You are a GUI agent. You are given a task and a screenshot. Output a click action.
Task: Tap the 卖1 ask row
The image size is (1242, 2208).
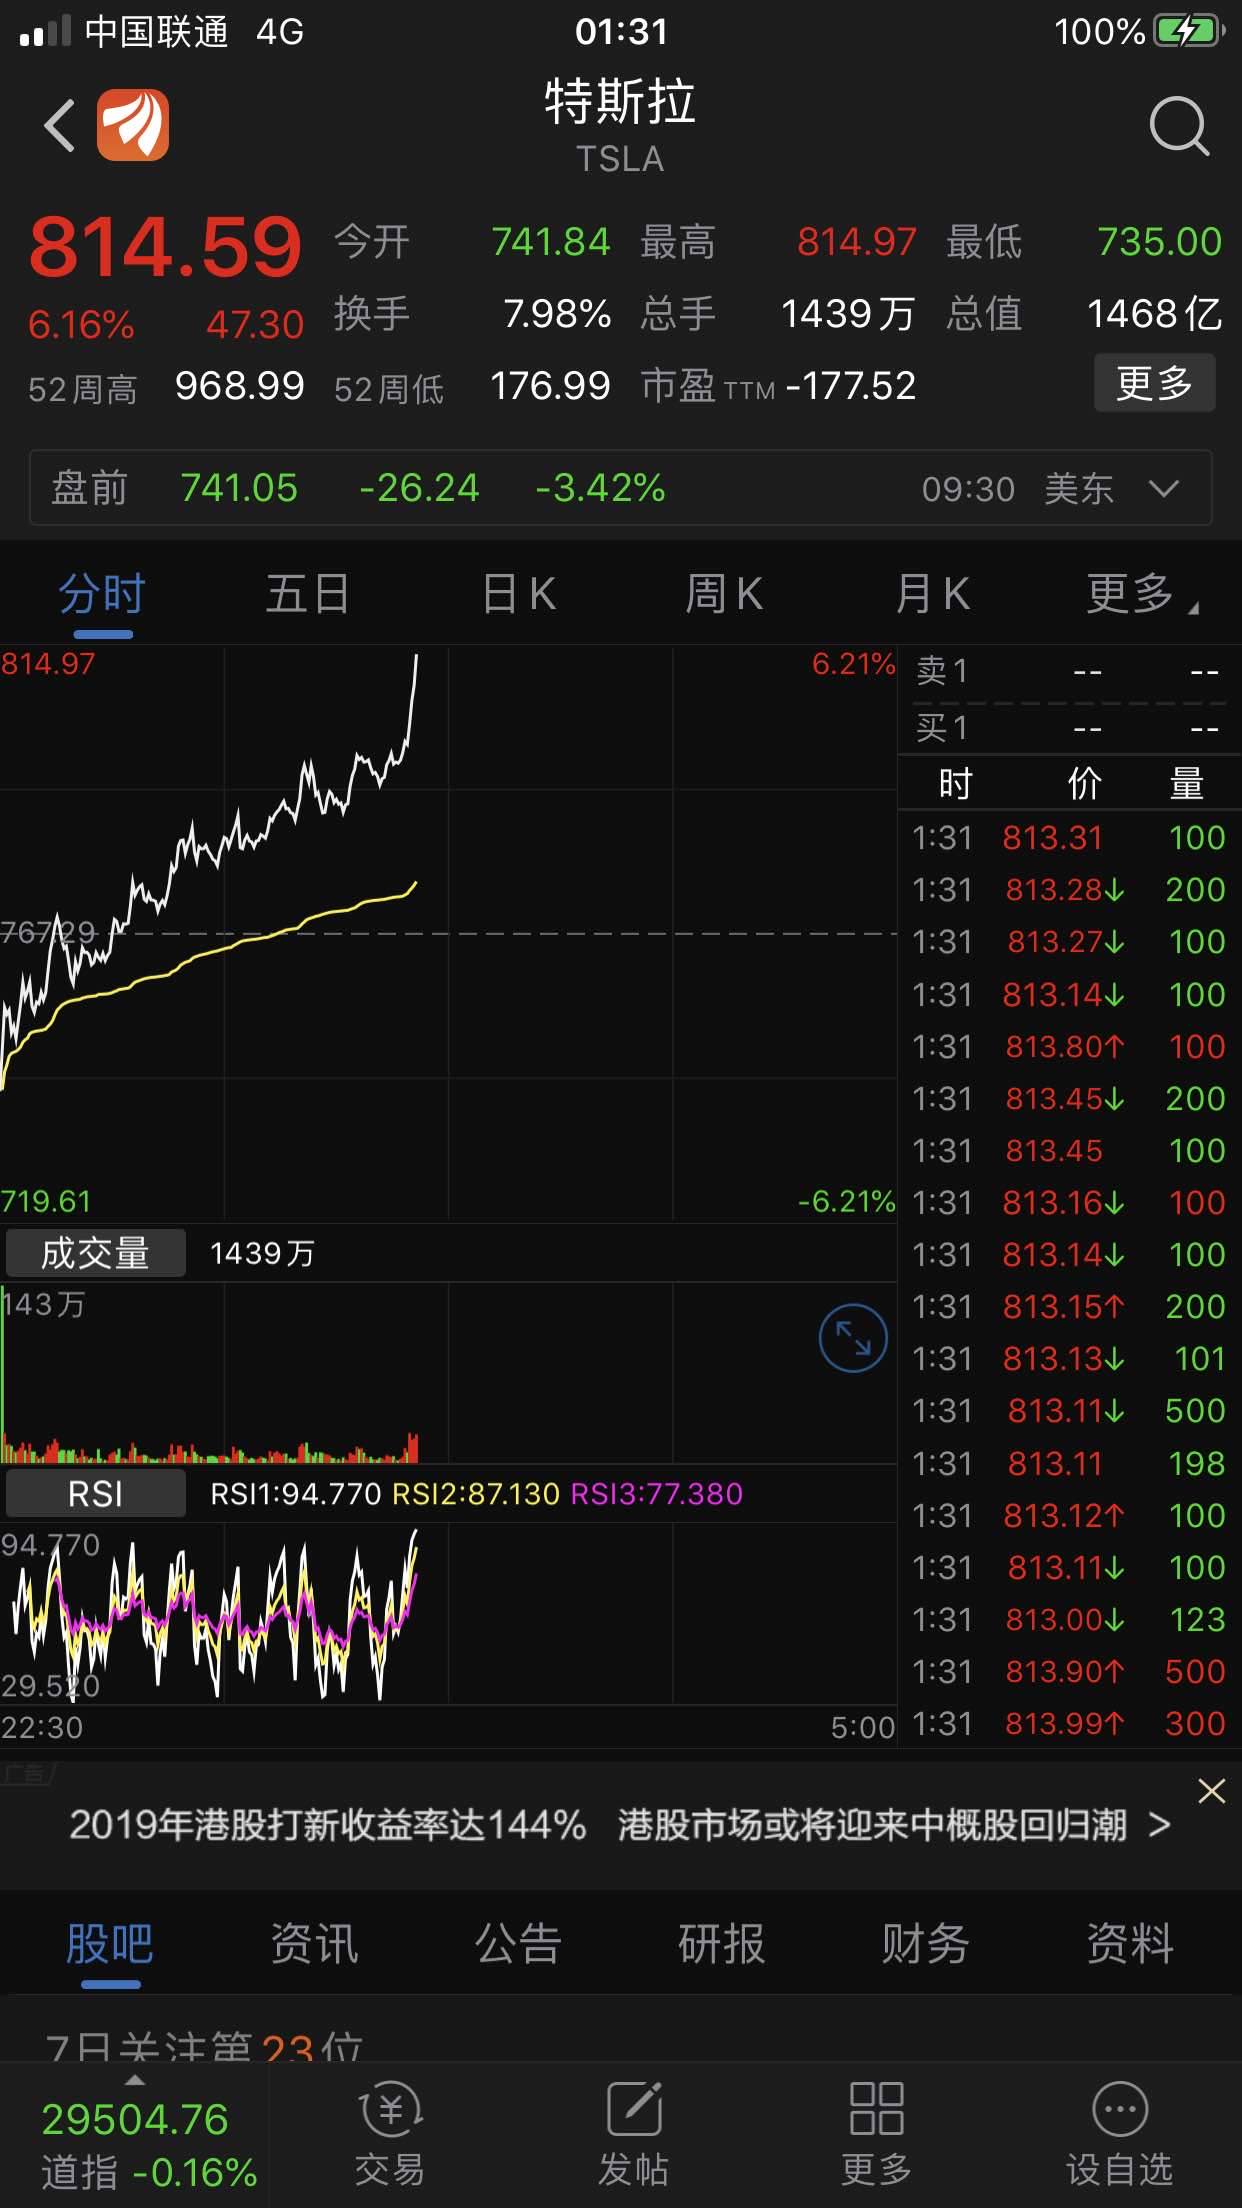click(x=1068, y=672)
